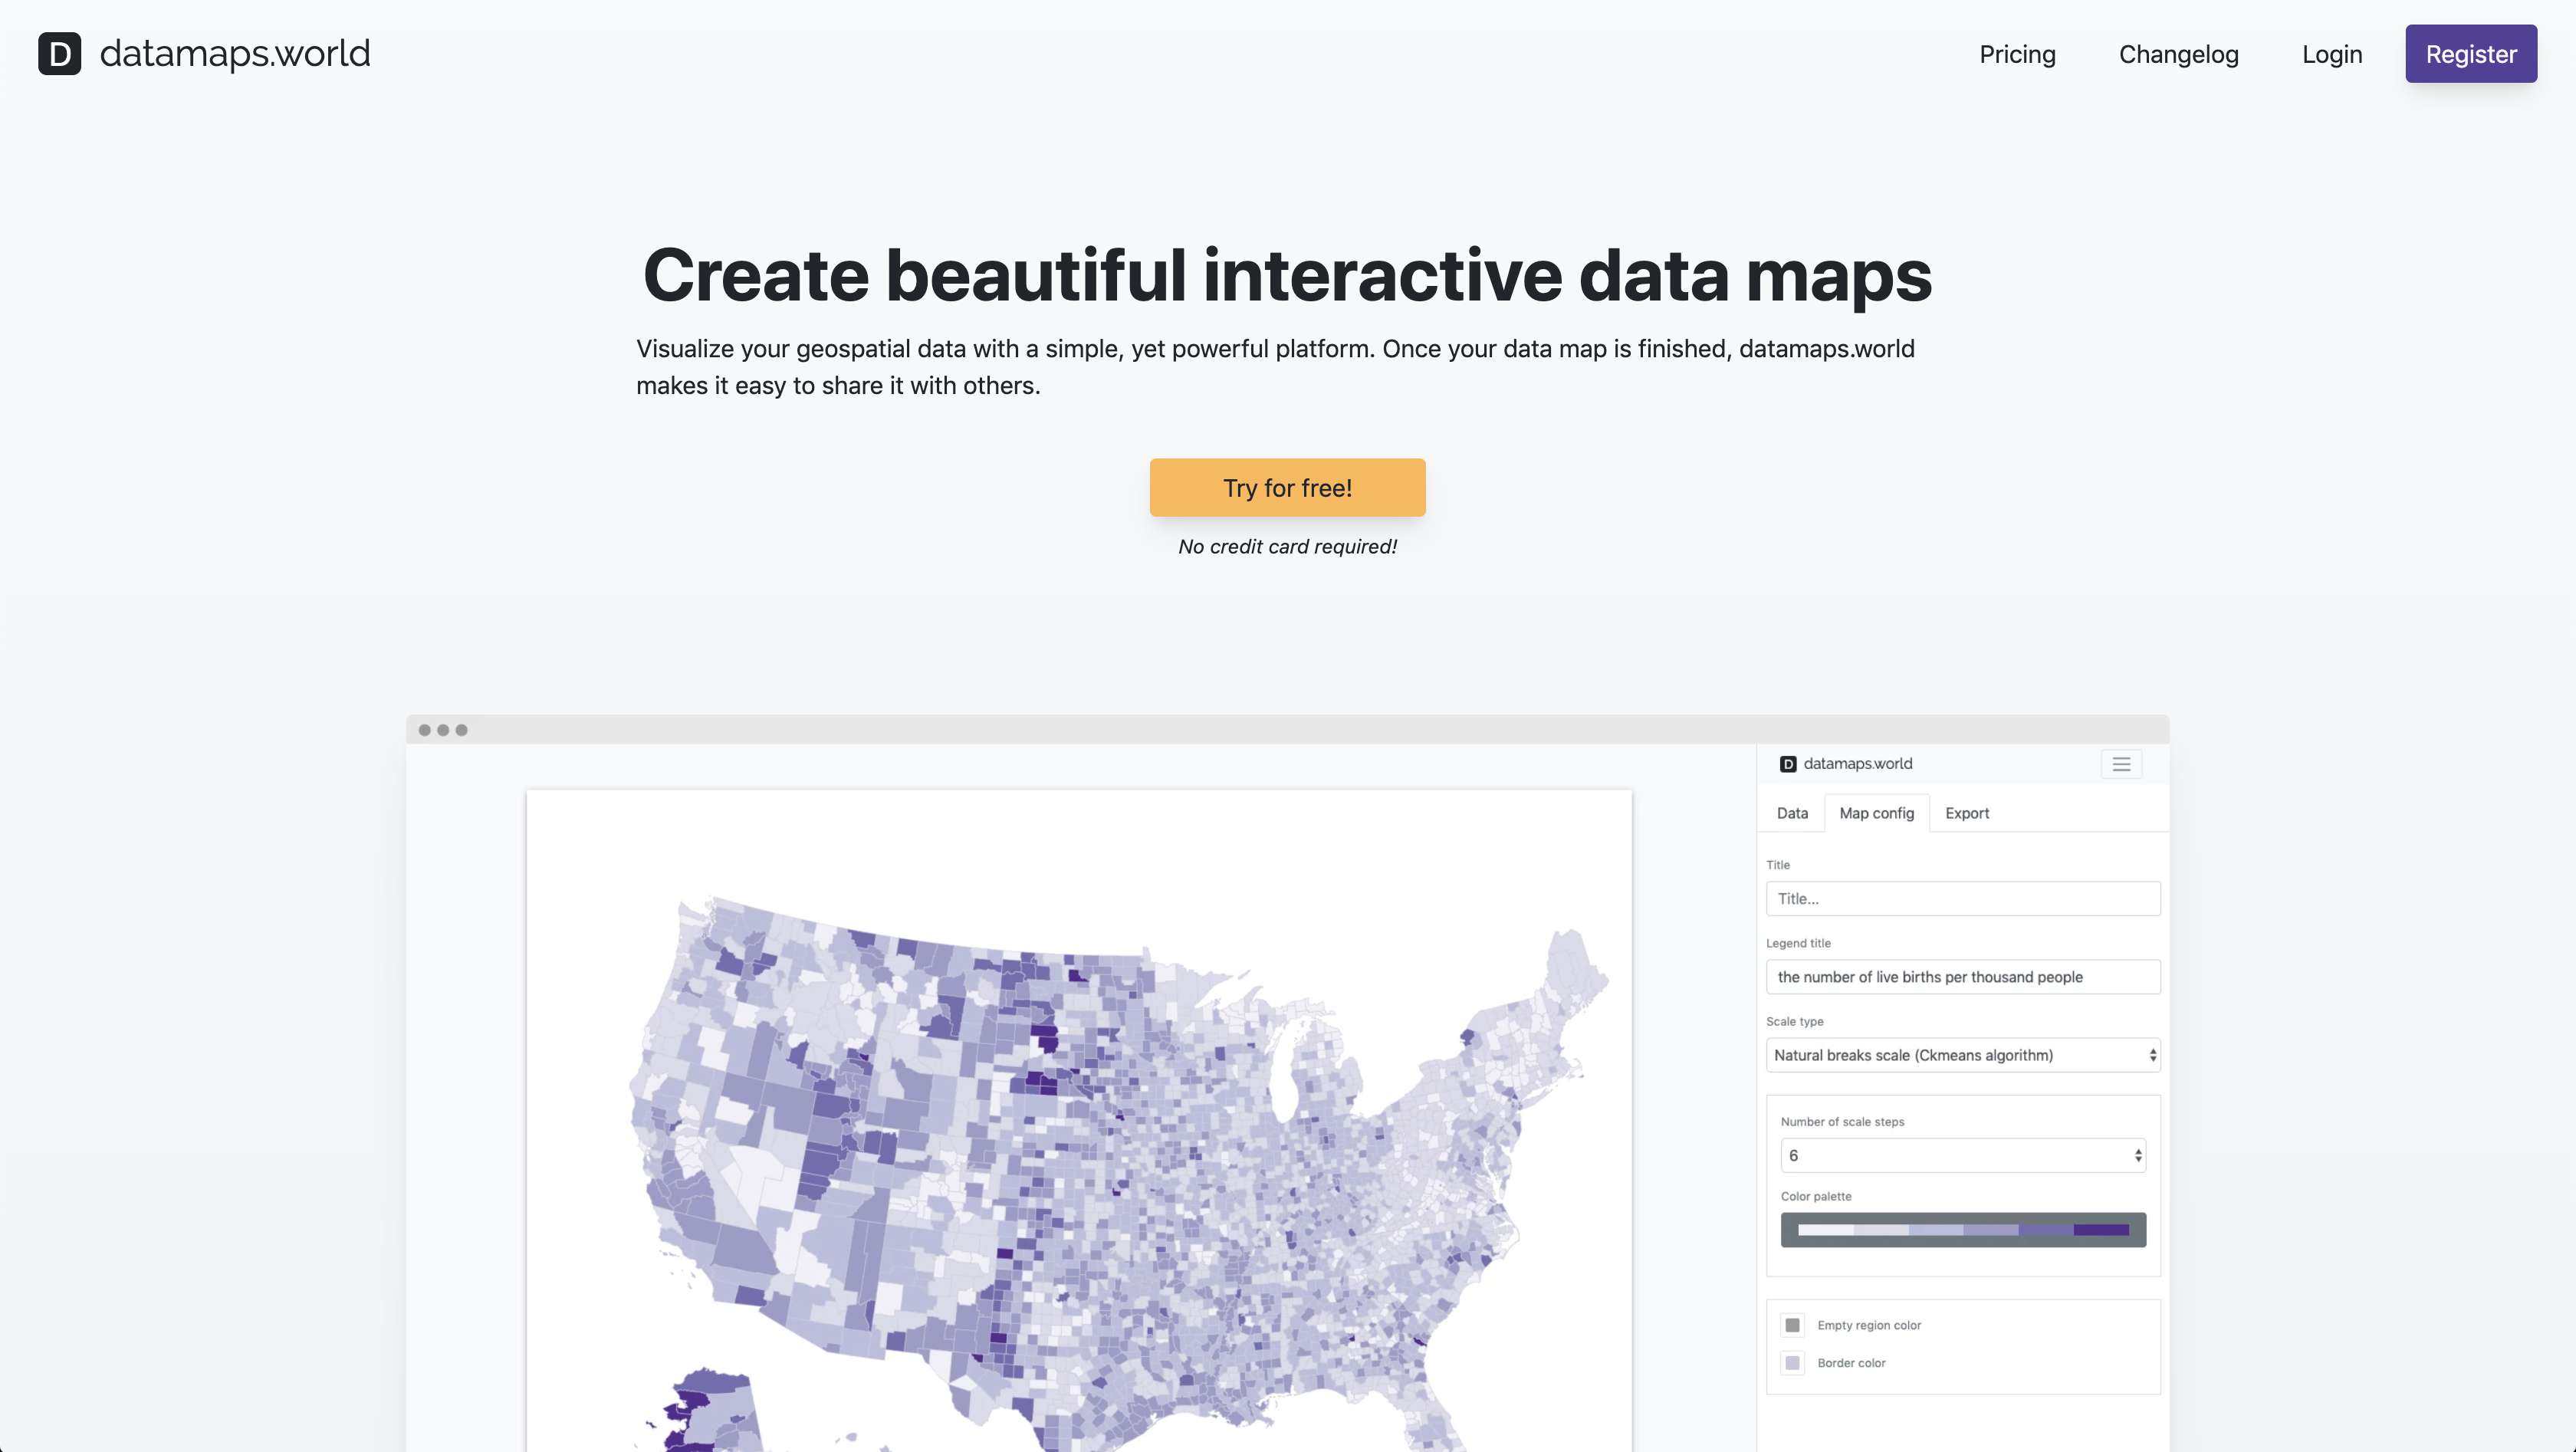Open the hamburger menu in the config panel
This screenshot has width=2576, height=1452.
point(2120,764)
